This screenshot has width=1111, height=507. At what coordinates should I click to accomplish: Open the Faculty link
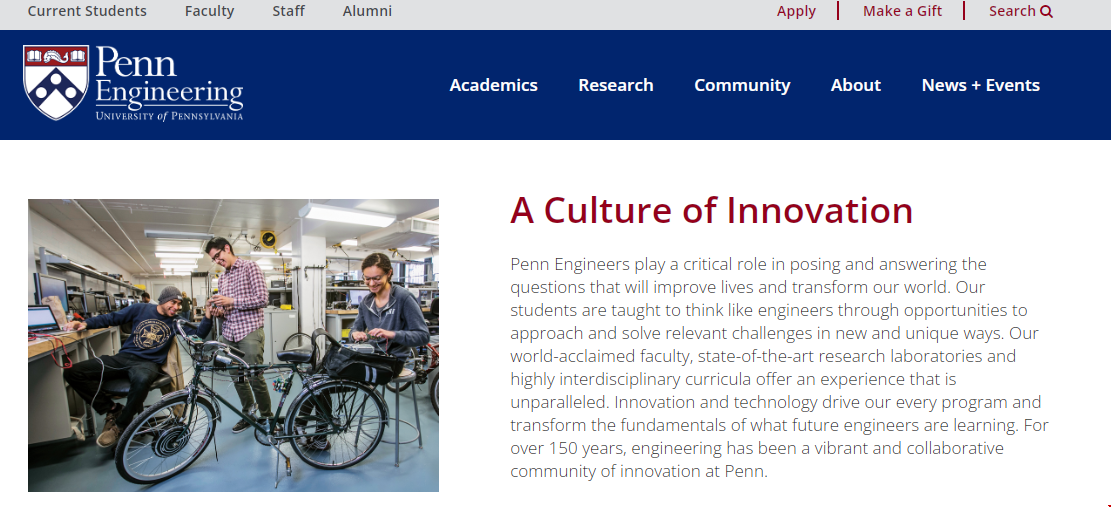click(x=209, y=11)
